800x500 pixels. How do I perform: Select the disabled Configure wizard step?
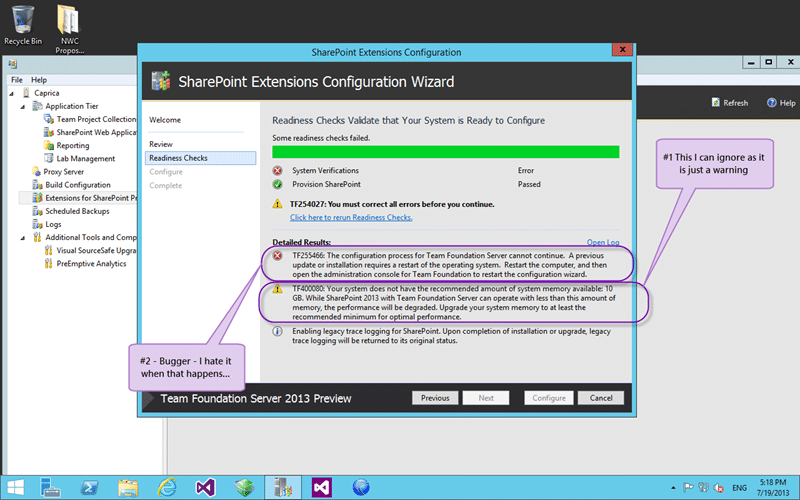(x=166, y=172)
